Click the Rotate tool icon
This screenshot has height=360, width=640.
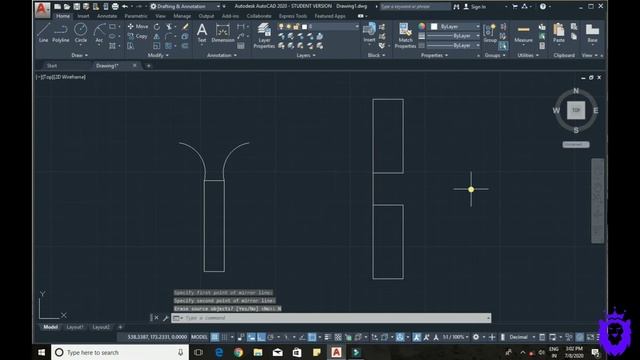(x=157, y=27)
